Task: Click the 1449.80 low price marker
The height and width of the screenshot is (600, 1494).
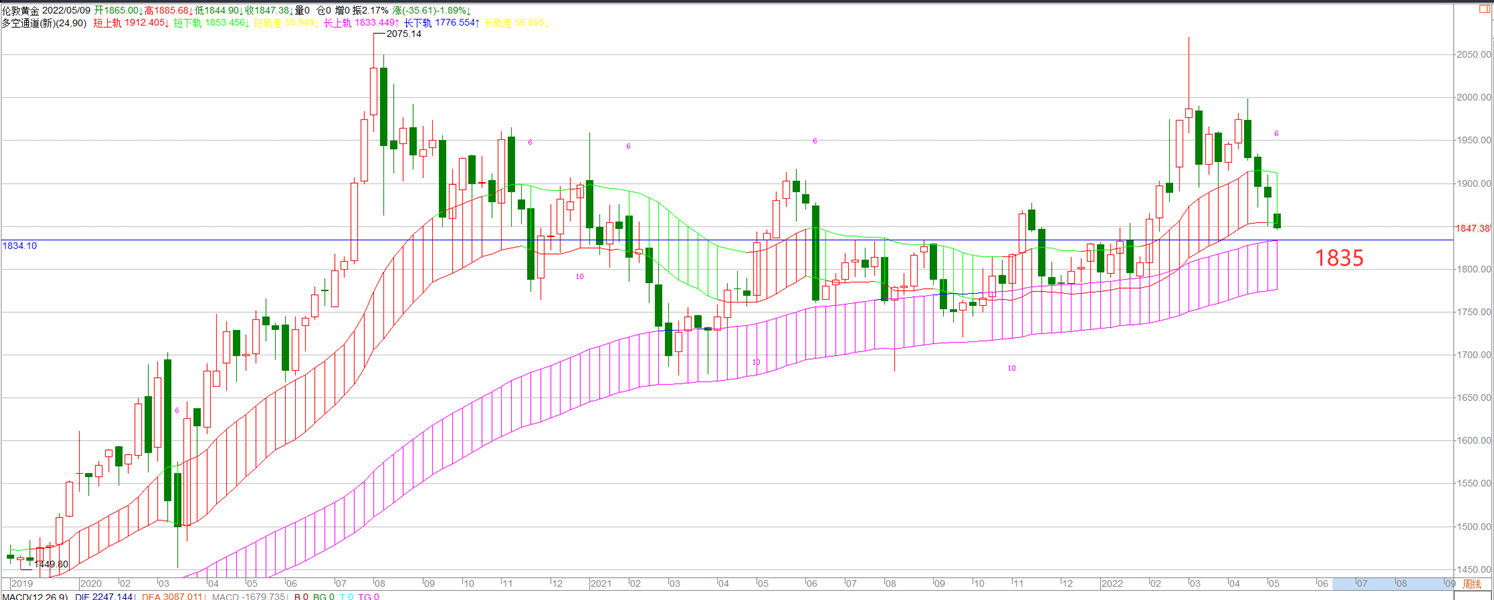Action: (51, 564)
